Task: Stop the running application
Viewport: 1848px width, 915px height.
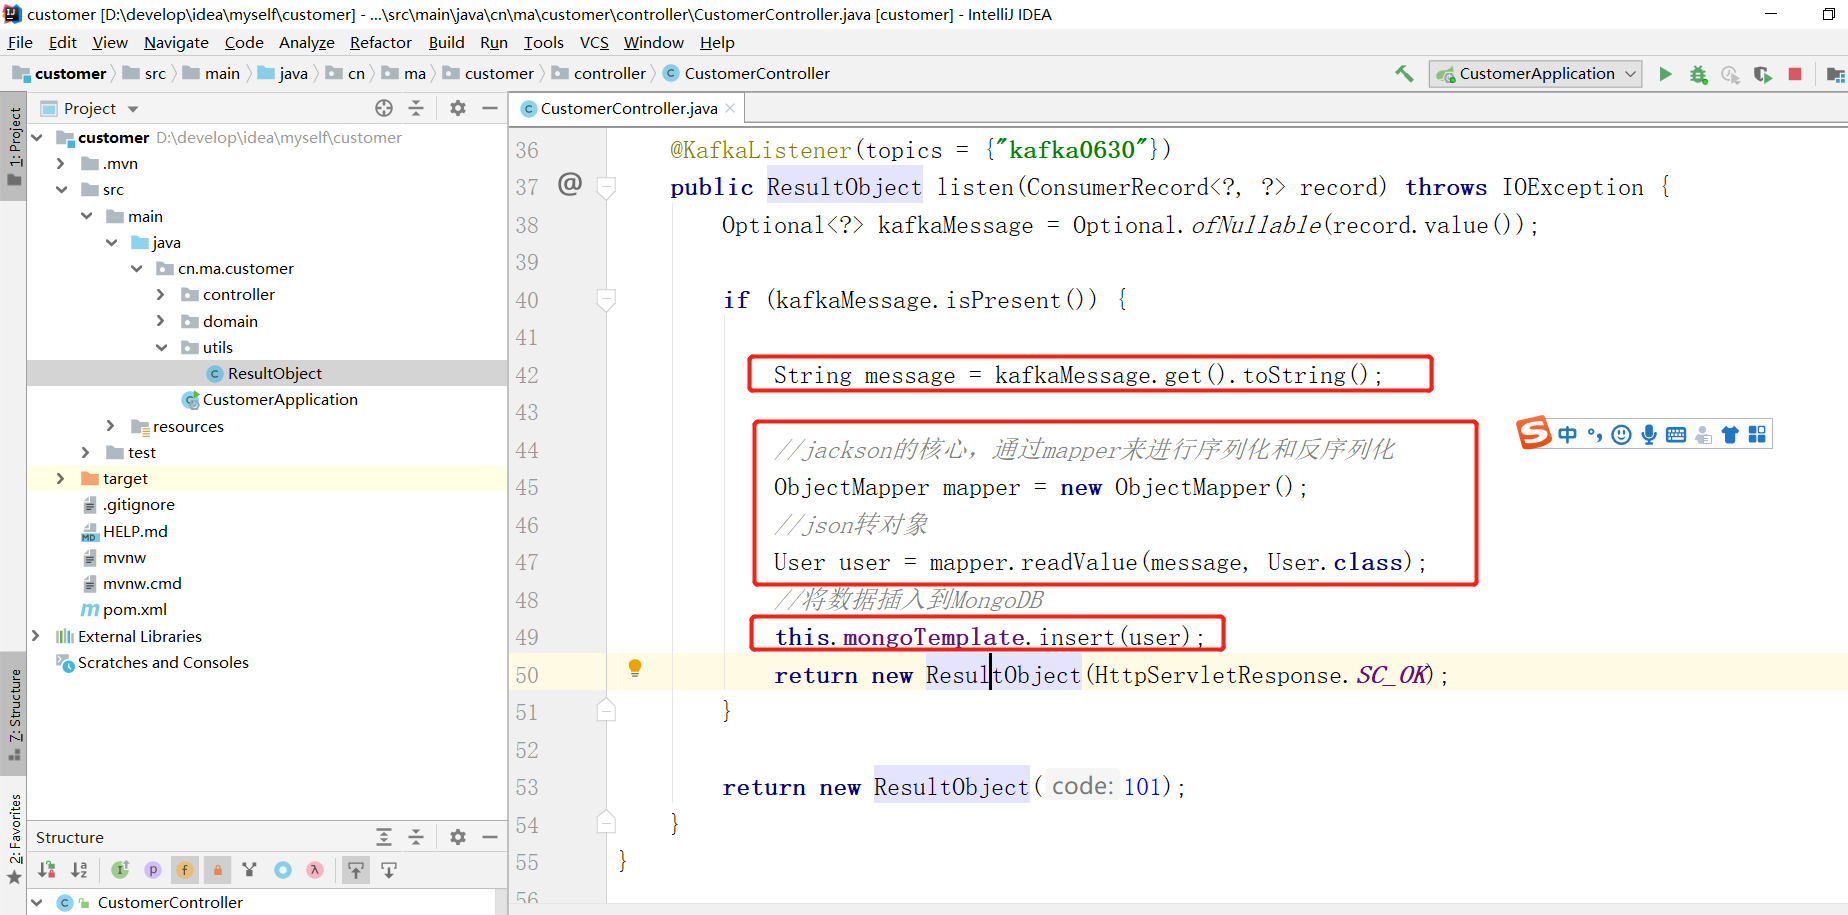Action: point(1795,74)
